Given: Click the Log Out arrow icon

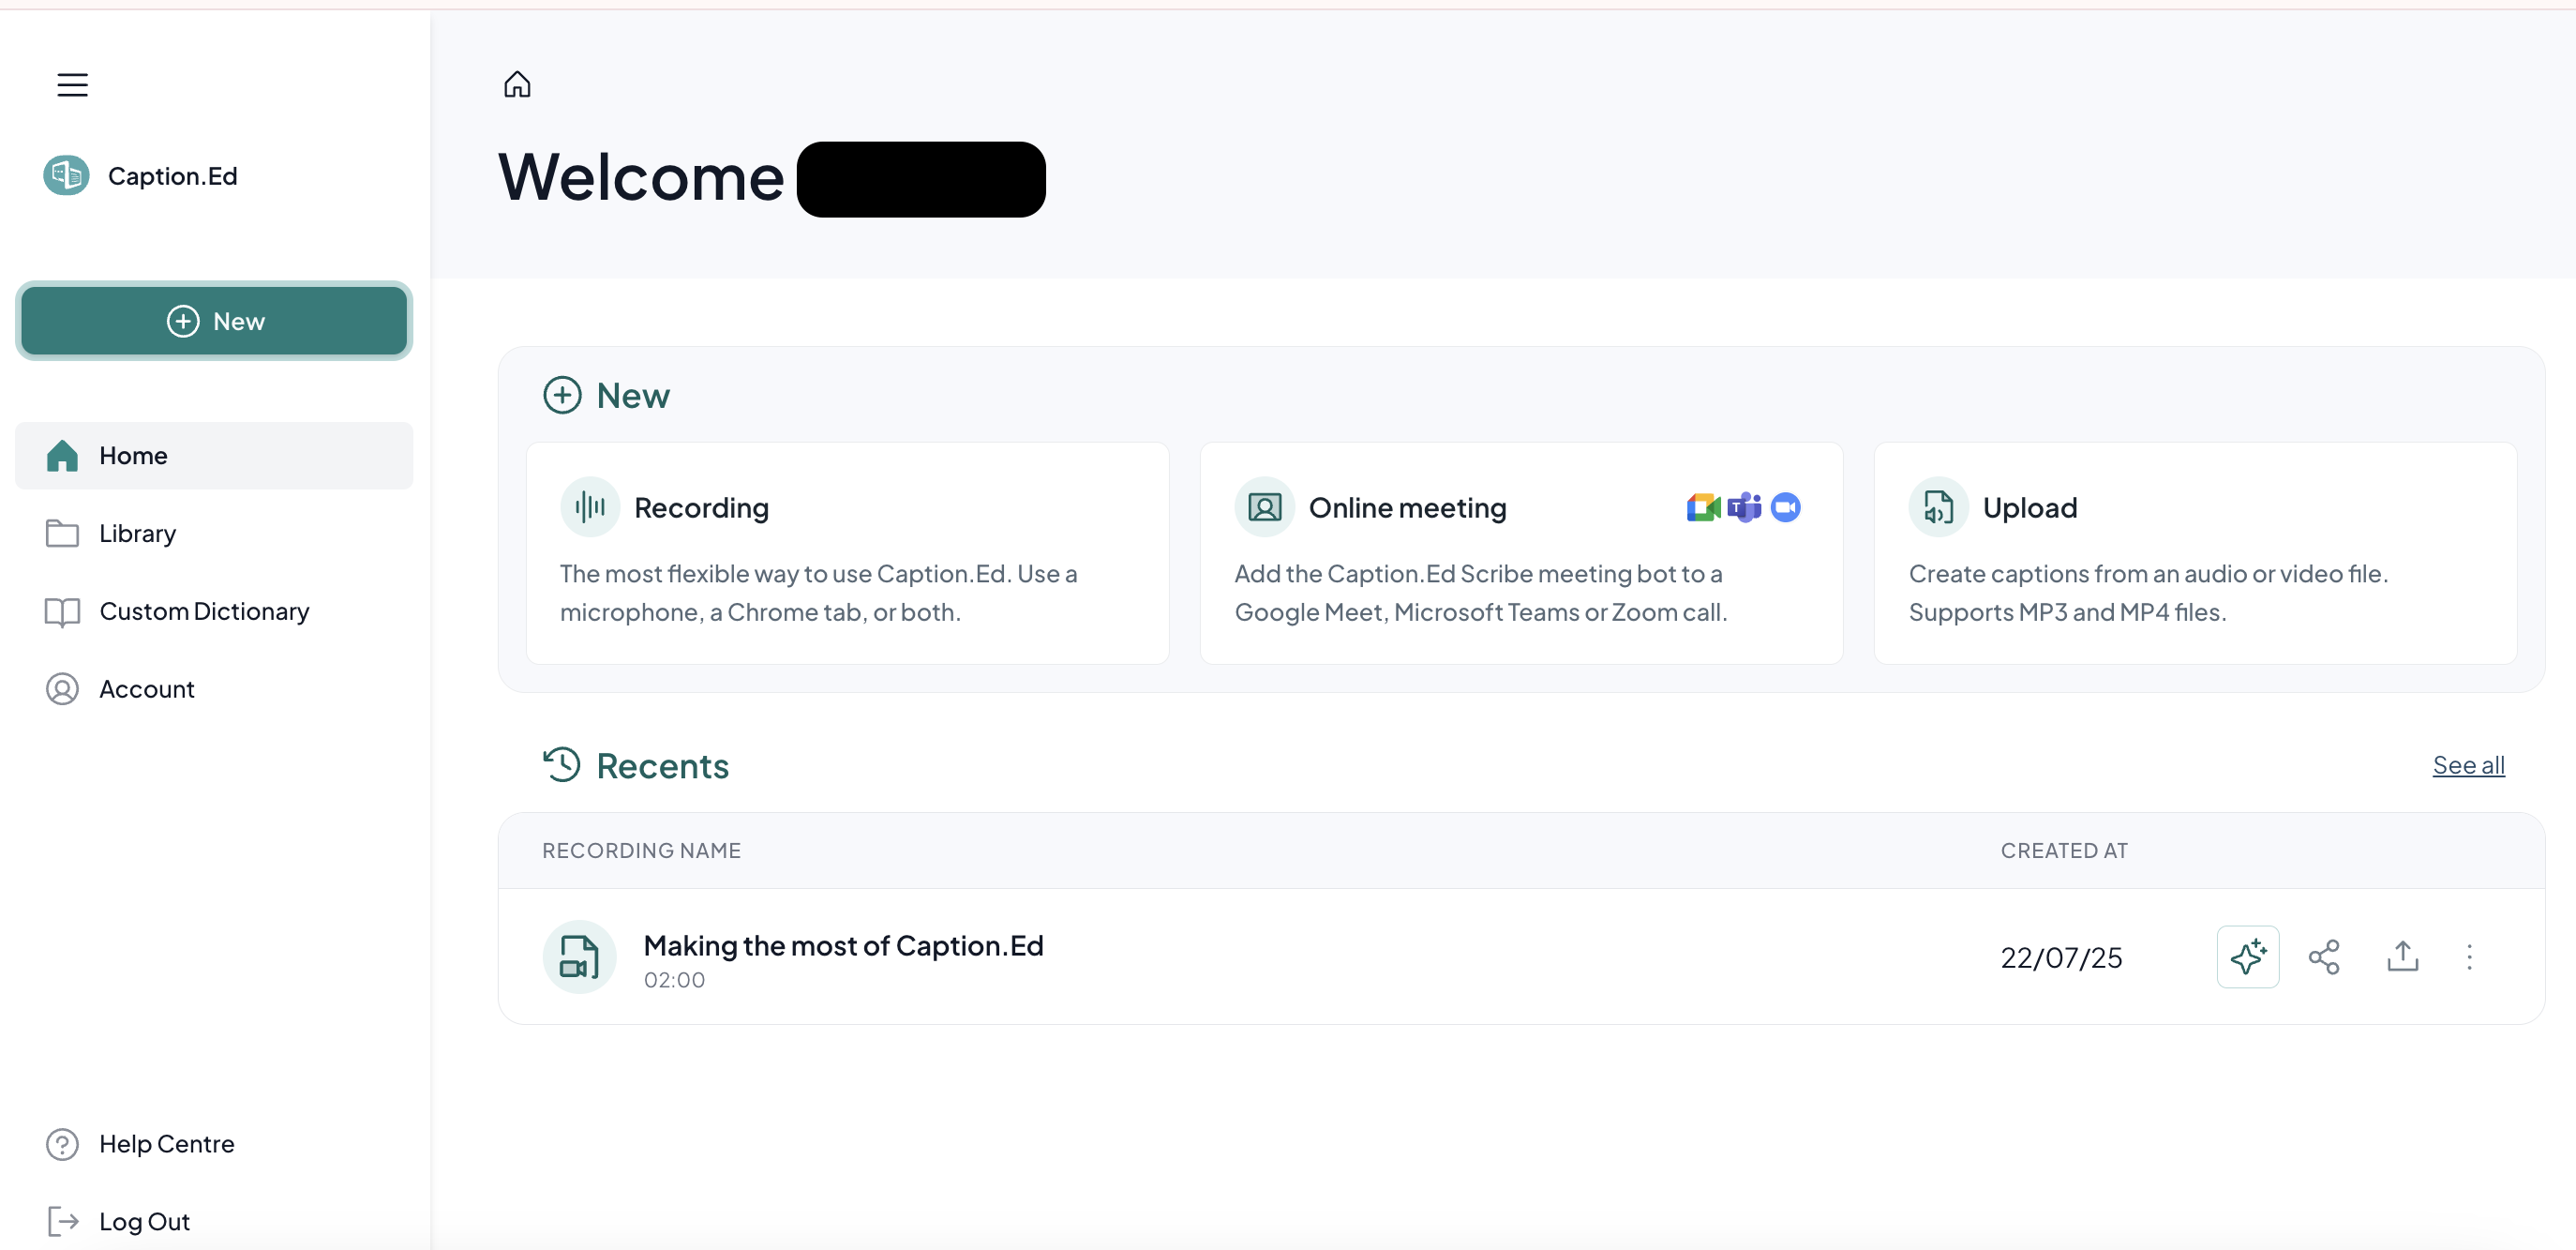Looking at the screenshot, I should point(63,1222).
